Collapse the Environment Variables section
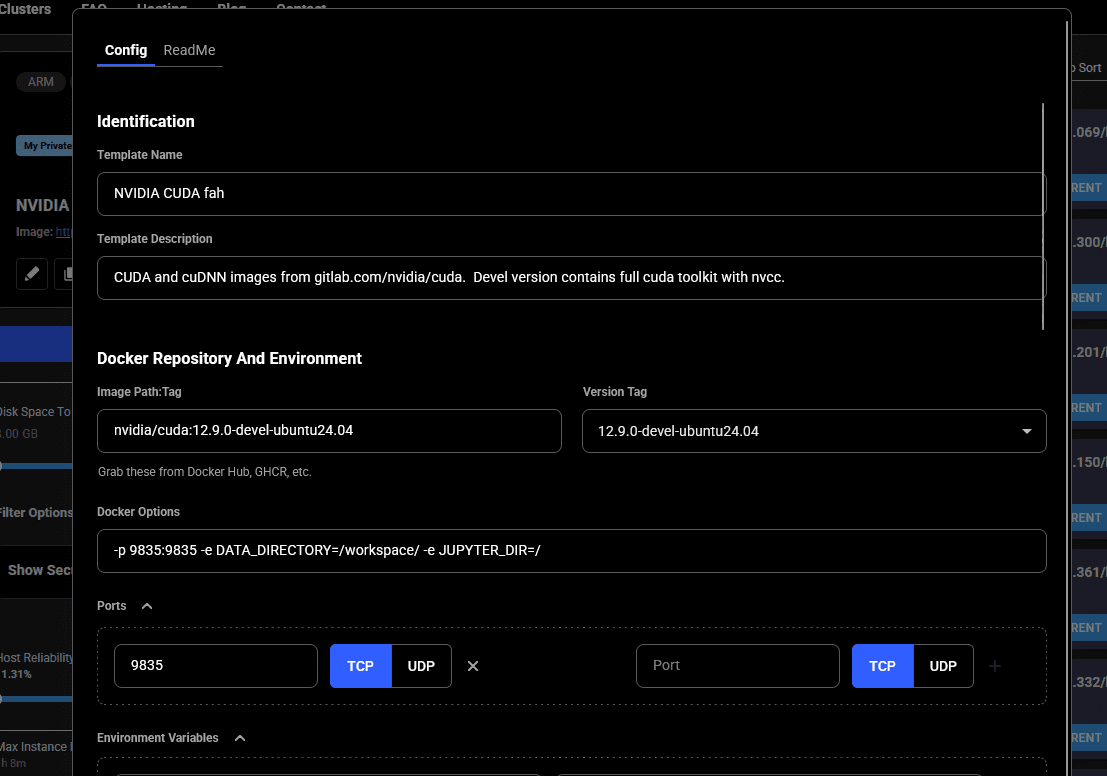The image size is (1107, 776). (240, 738)
